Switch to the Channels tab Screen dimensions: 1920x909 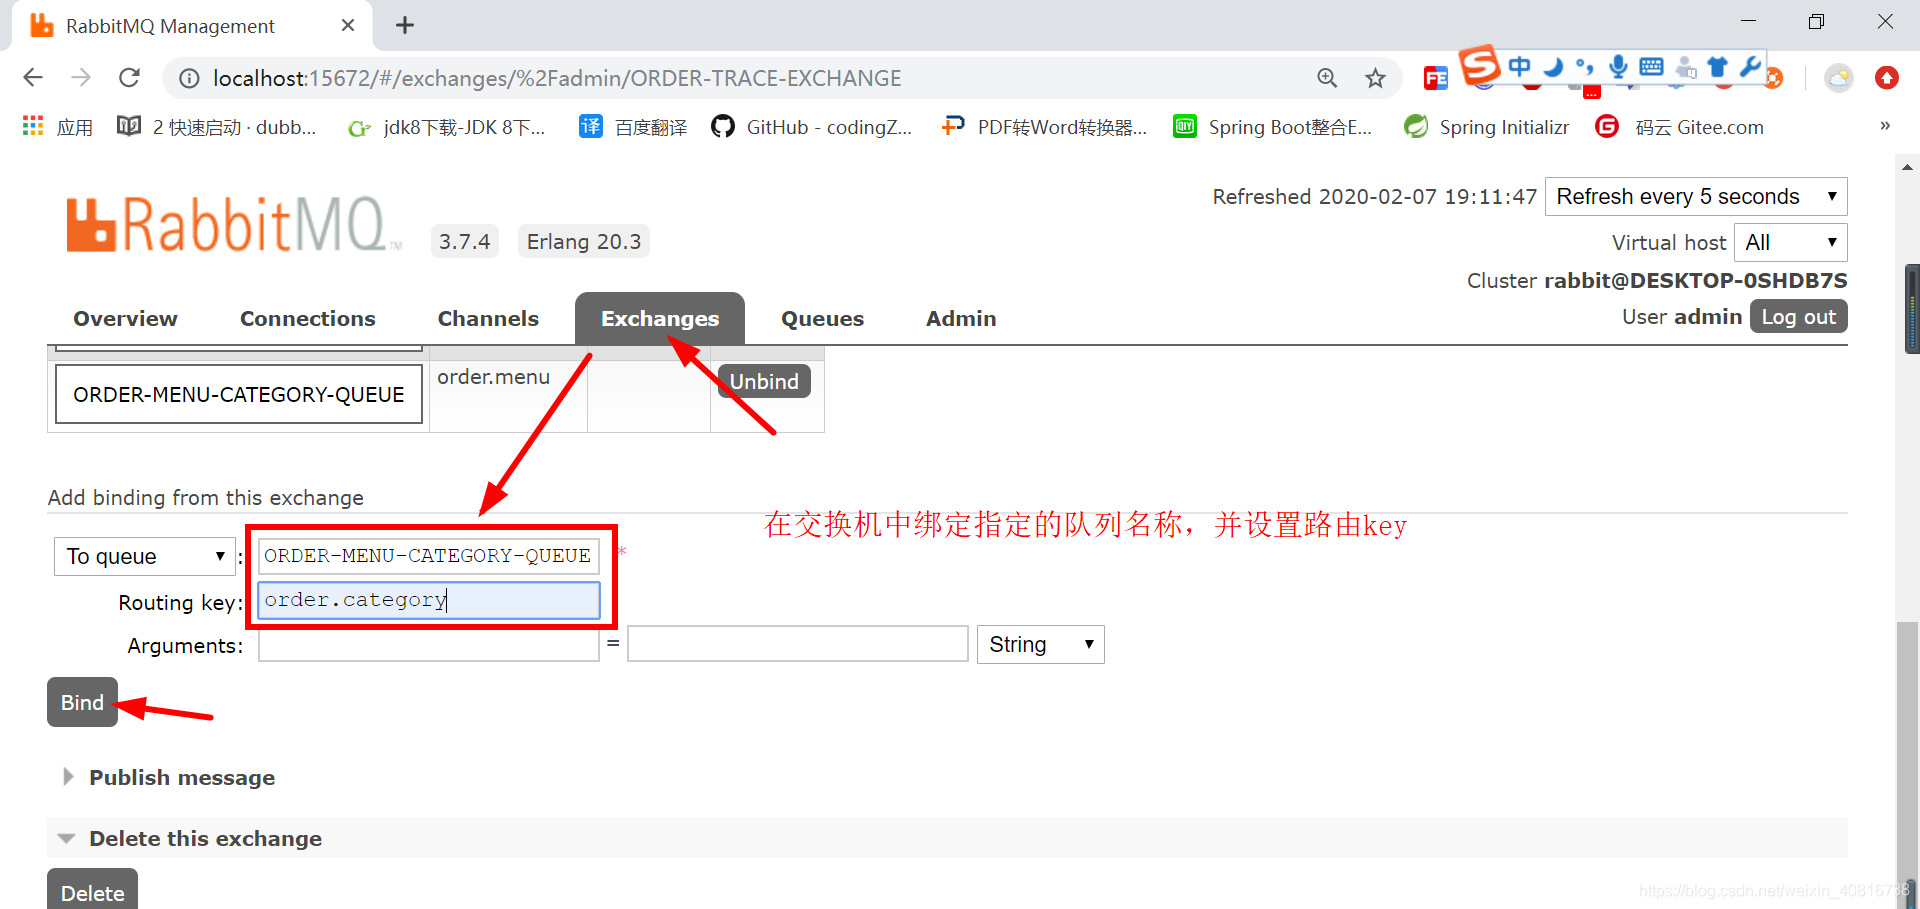click(x=488, y=319)
